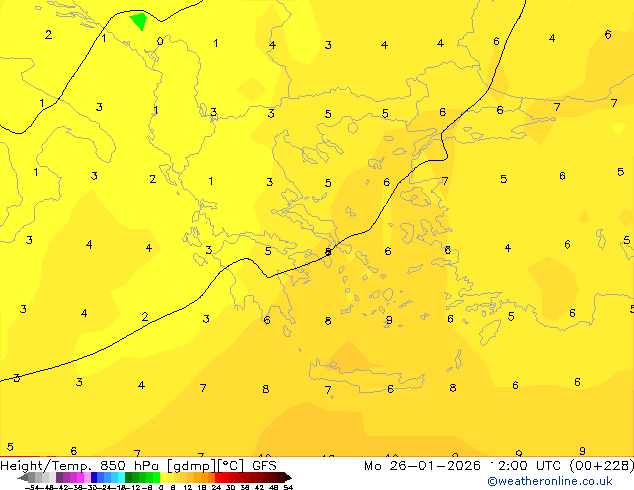The width and height of the screenshot is (634, 490).
Task: Select the 'Height/Temp.' title text
Action: pos(45,466)
